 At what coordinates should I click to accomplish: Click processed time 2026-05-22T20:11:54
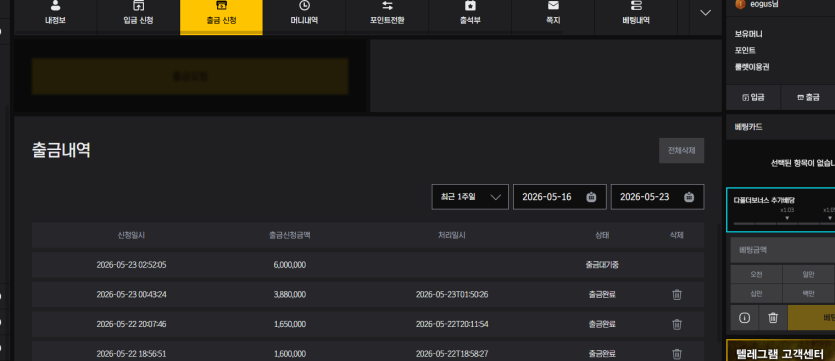tap(452, 324)
